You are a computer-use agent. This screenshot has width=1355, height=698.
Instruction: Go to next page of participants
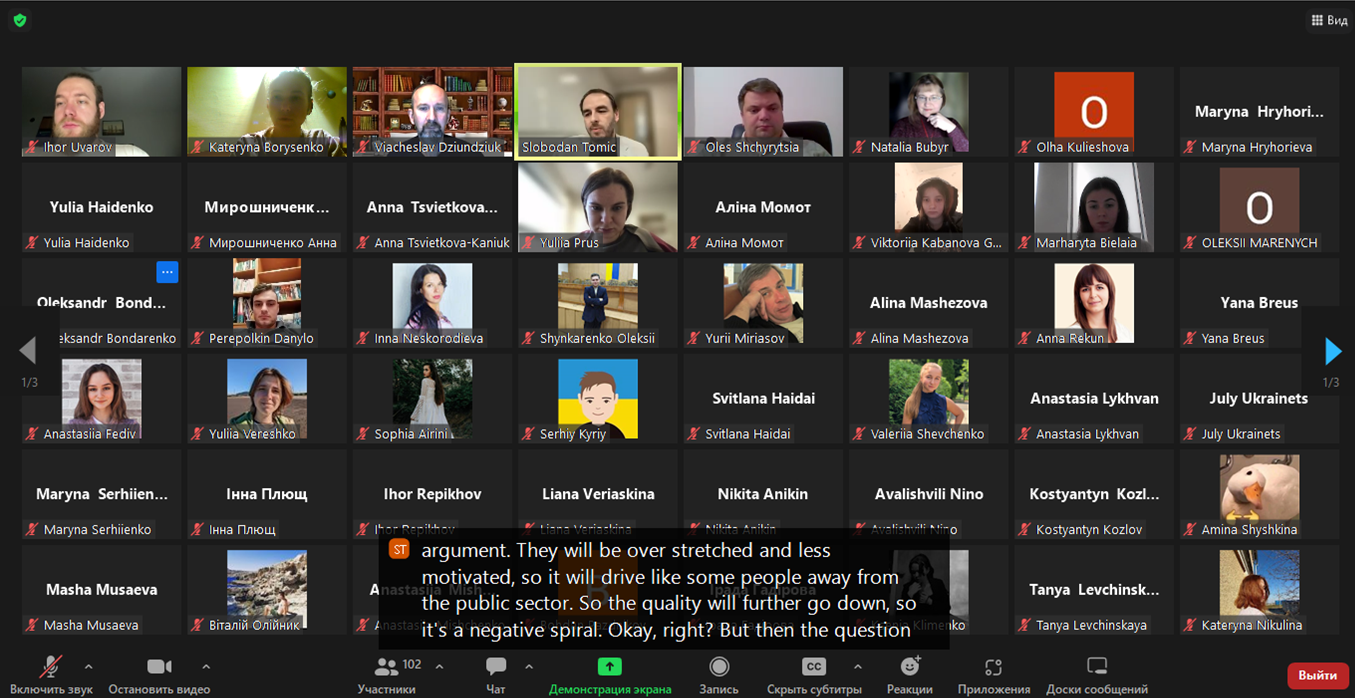tap(1332, 351)
